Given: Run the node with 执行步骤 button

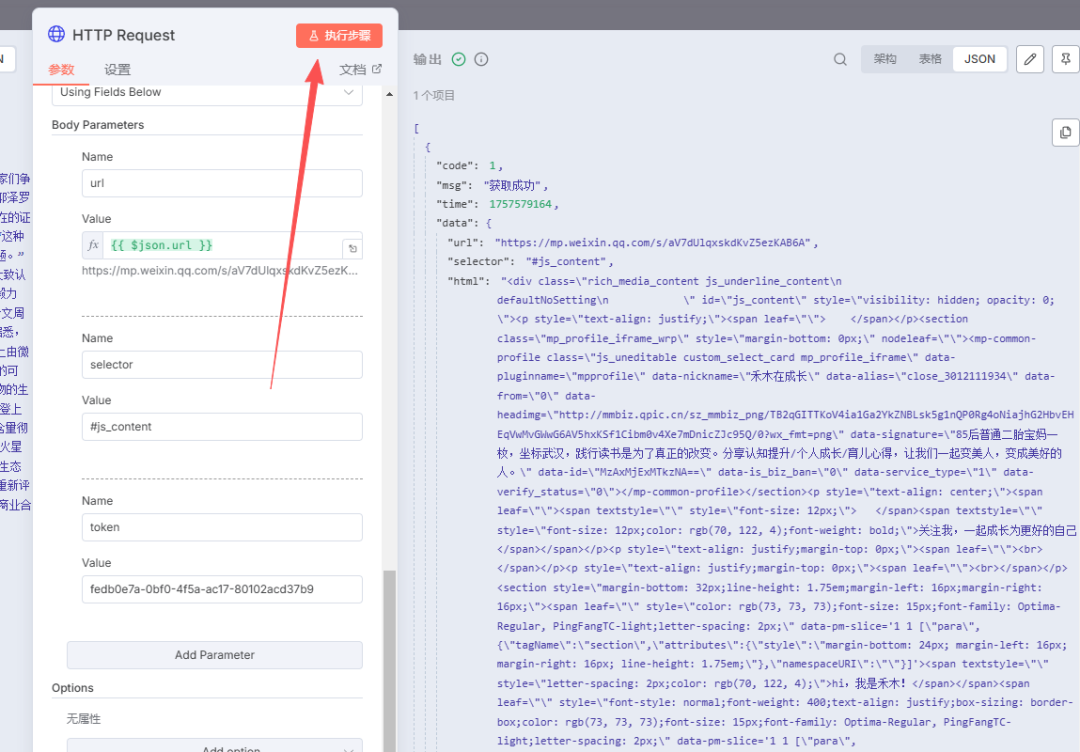Looking at the screenshot, I should (x=339, y=36).
